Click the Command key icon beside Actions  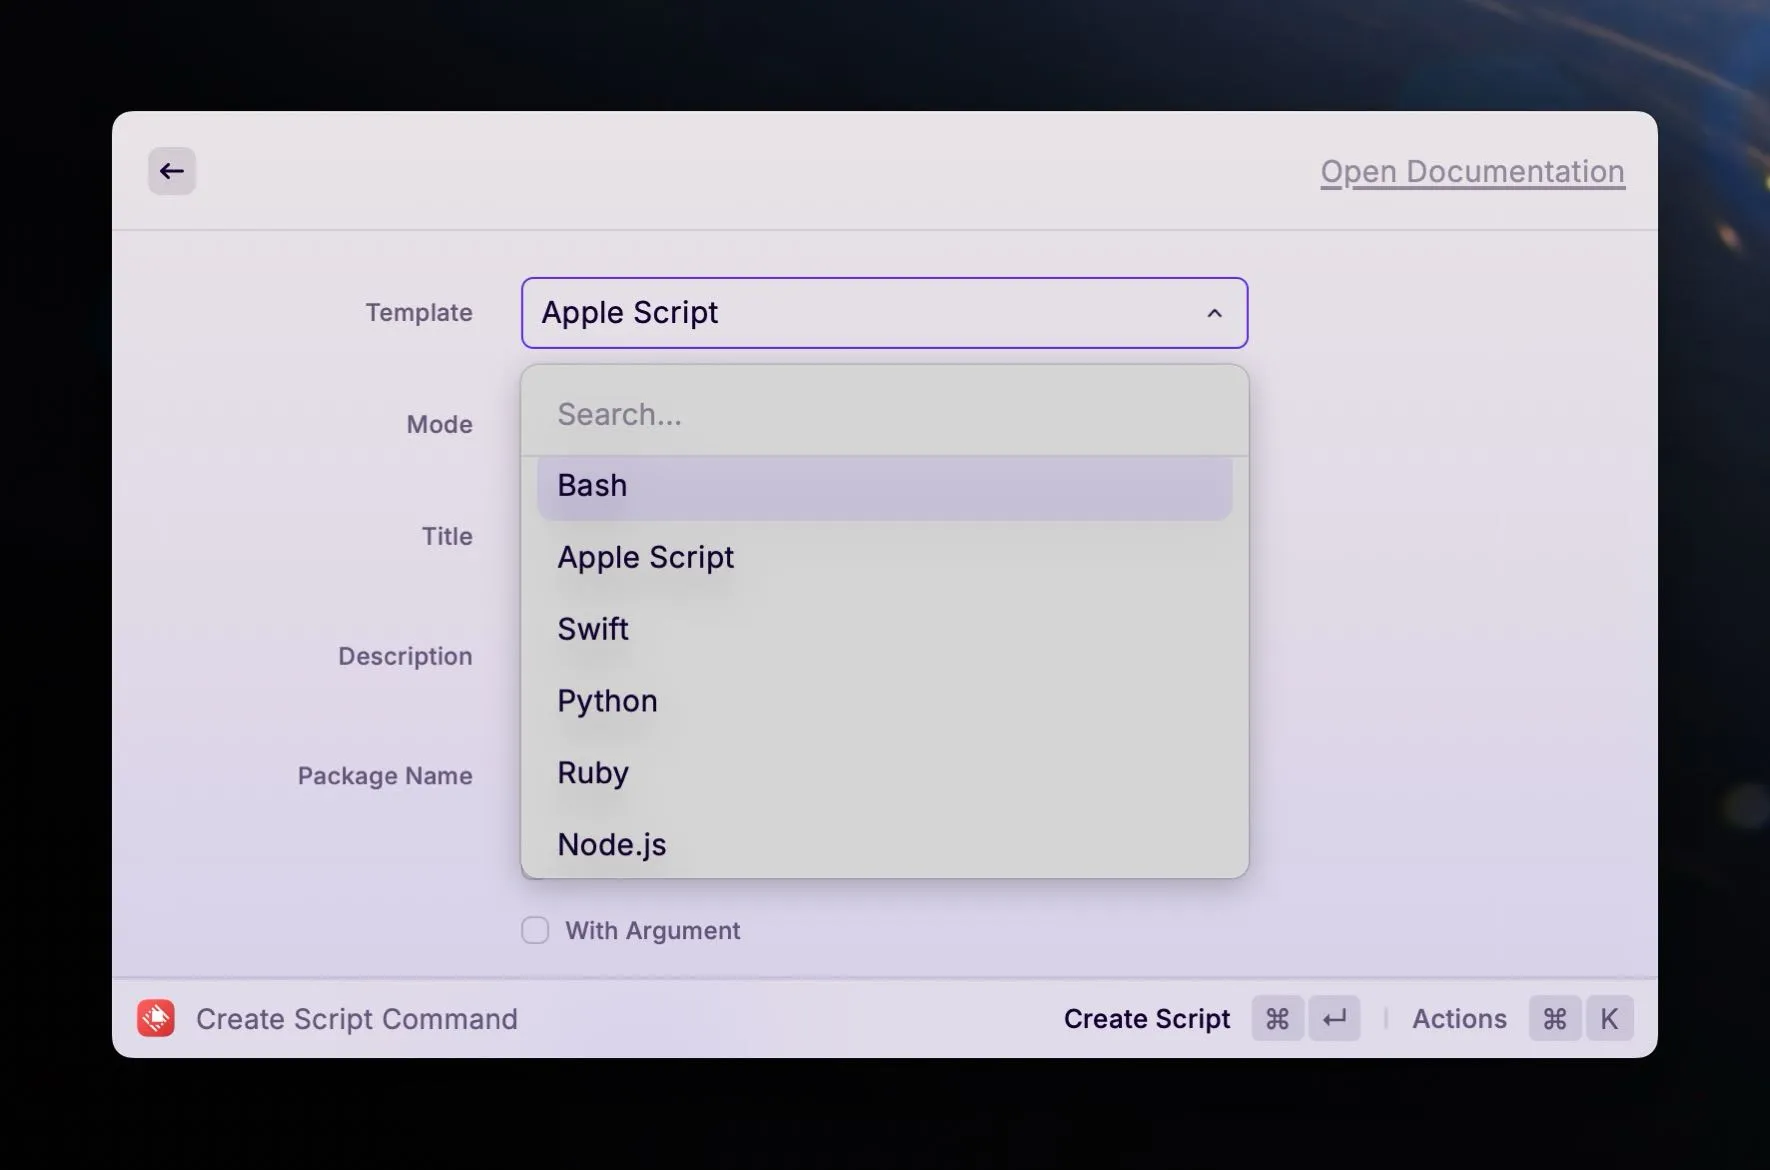(x=1554, y=1018)
